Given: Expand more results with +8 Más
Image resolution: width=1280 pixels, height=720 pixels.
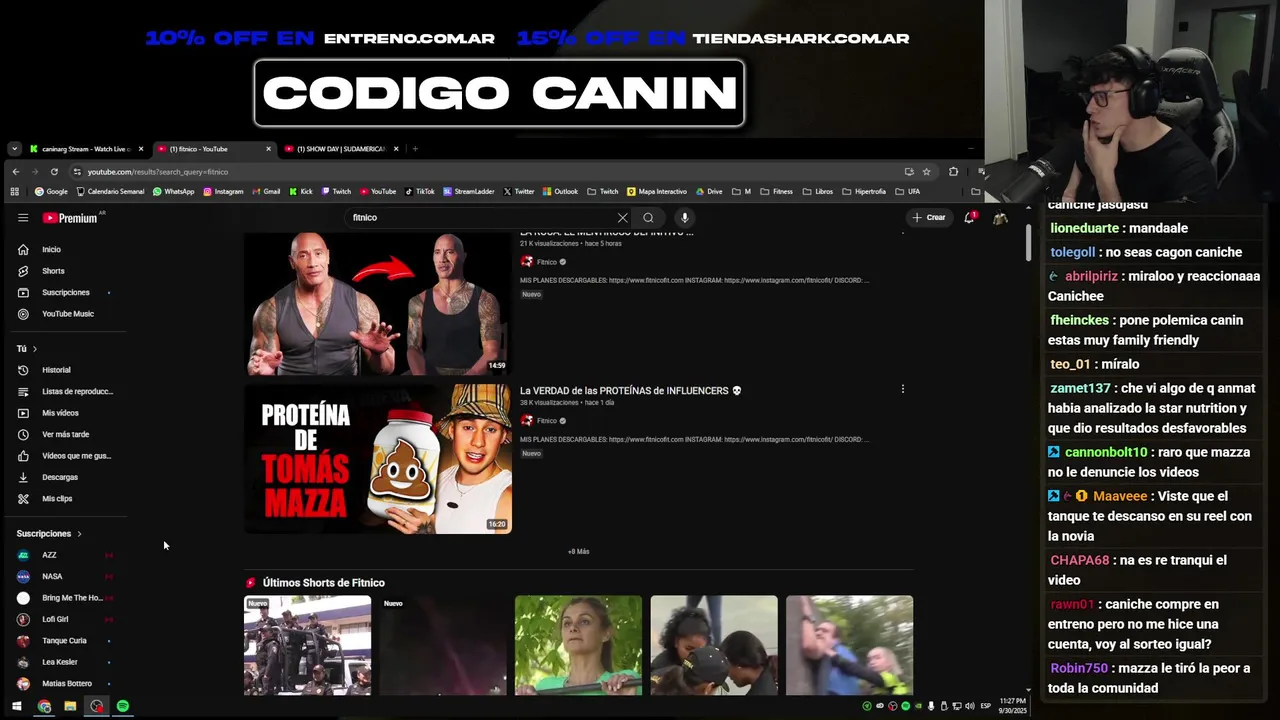Looking at the screenshot, I should coord(578,551).
